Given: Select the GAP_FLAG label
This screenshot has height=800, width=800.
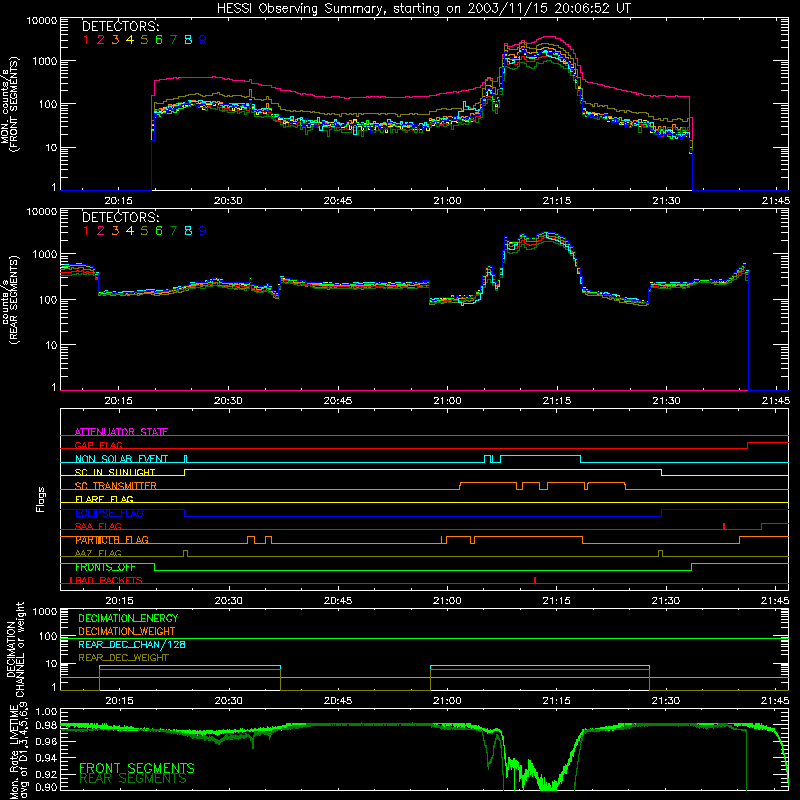Looking at the screenshot, I should pyautogui.click(x=98, y=445).
